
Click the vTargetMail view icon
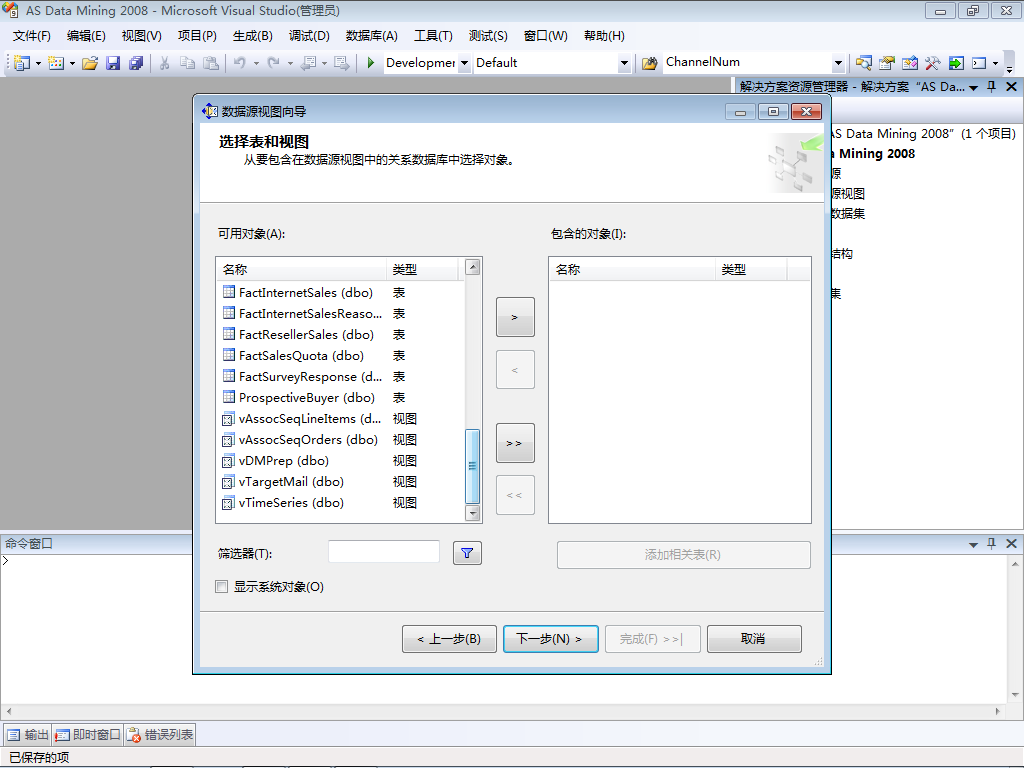(x=228, y=482)
